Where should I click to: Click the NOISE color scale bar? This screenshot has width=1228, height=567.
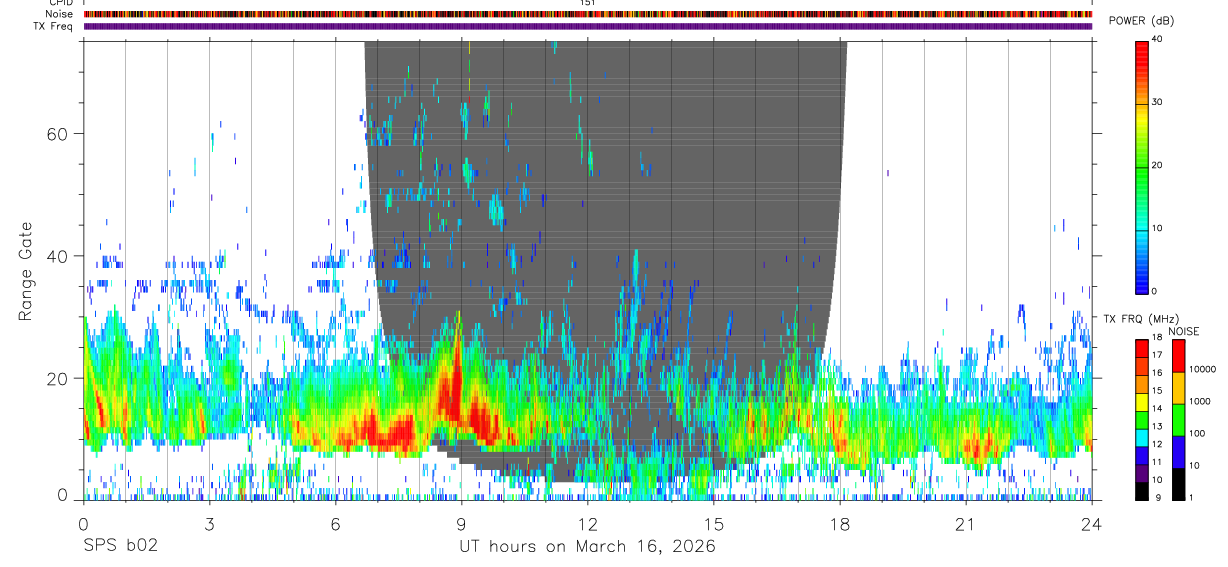(1179, 420)
